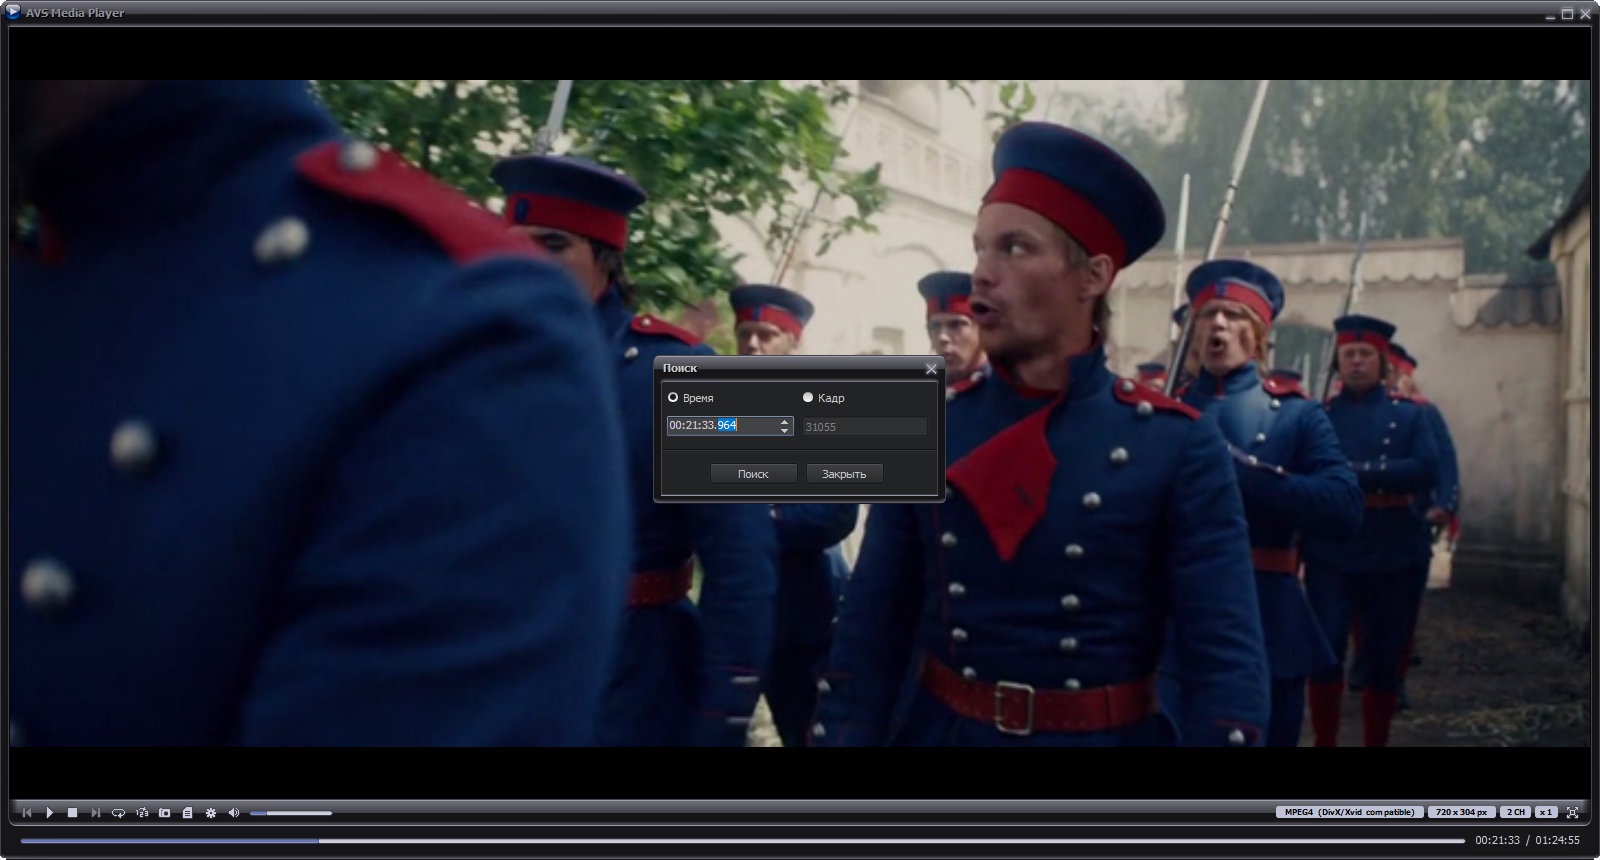The image size is (1600, 860).
Task: Stop the video playback
Action: pyautogui.click(x=73, y=813)
